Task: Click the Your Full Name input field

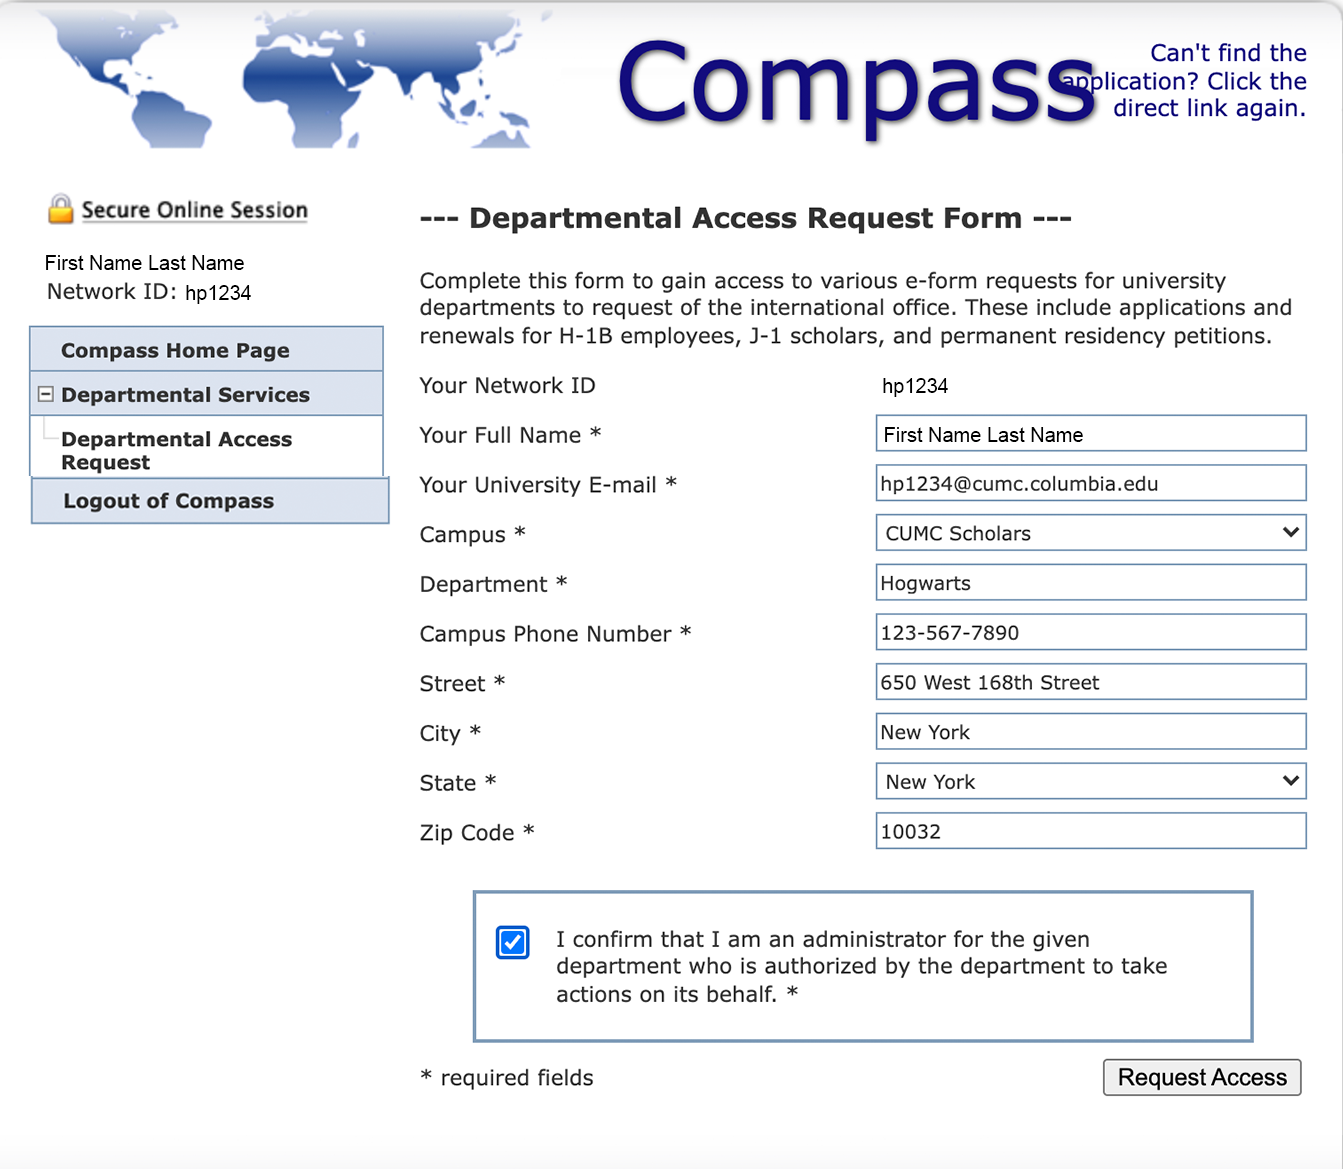Action: [1091, 434]
